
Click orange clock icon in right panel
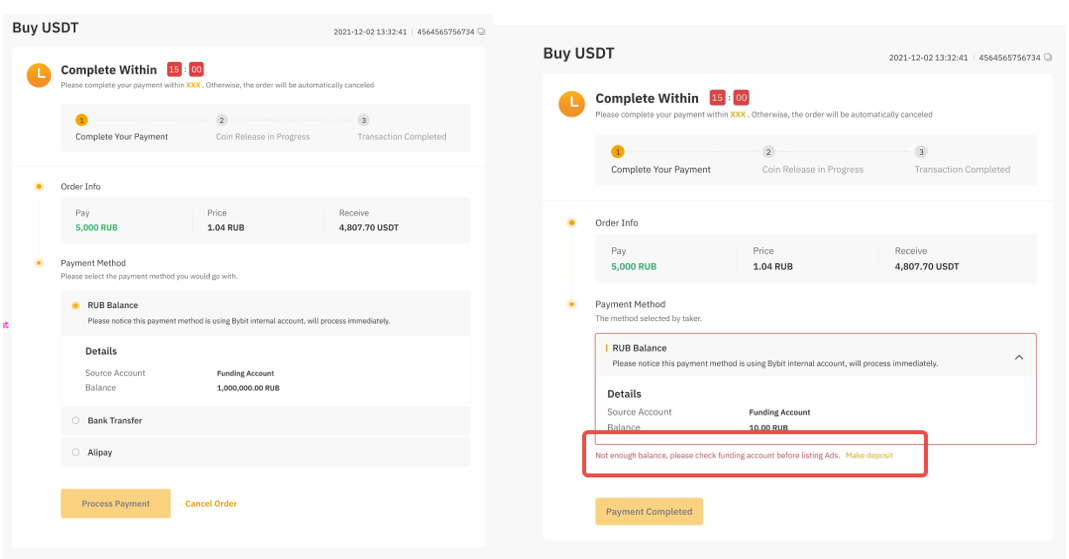(571, 103)
